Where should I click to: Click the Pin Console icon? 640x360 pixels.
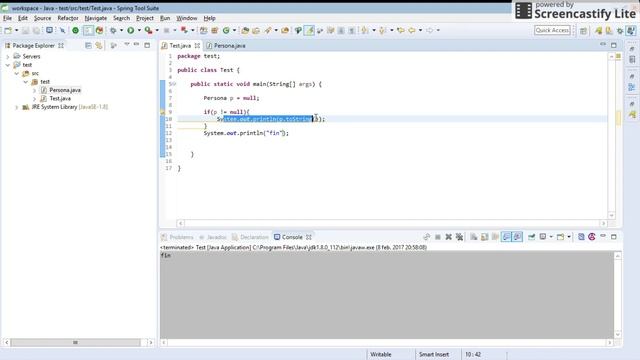[531, 237]
